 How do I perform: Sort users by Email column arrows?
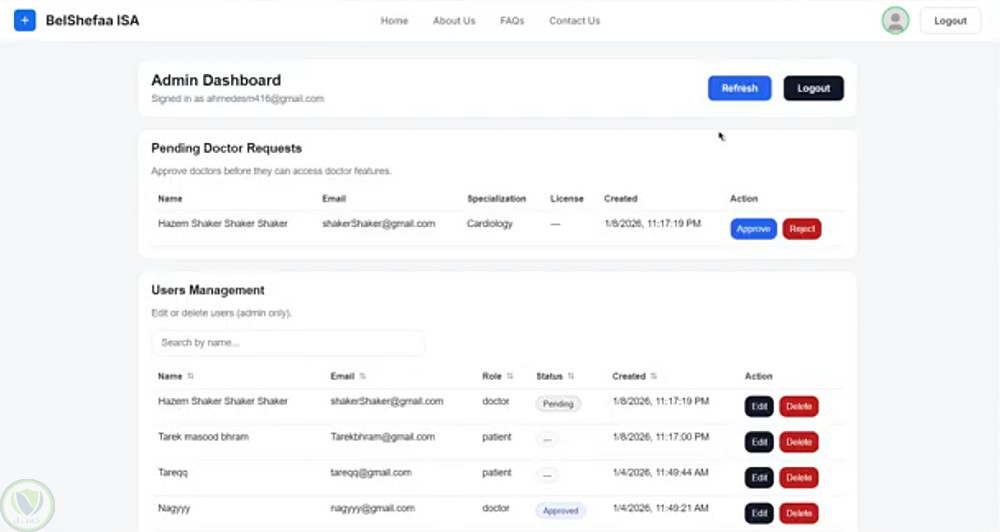click(x=362, y=376)
